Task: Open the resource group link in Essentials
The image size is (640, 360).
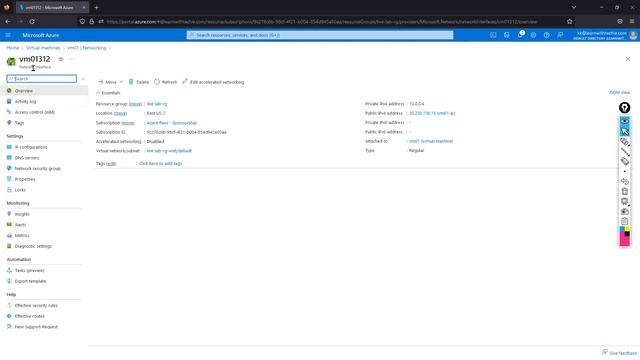Action: (157, 104)
